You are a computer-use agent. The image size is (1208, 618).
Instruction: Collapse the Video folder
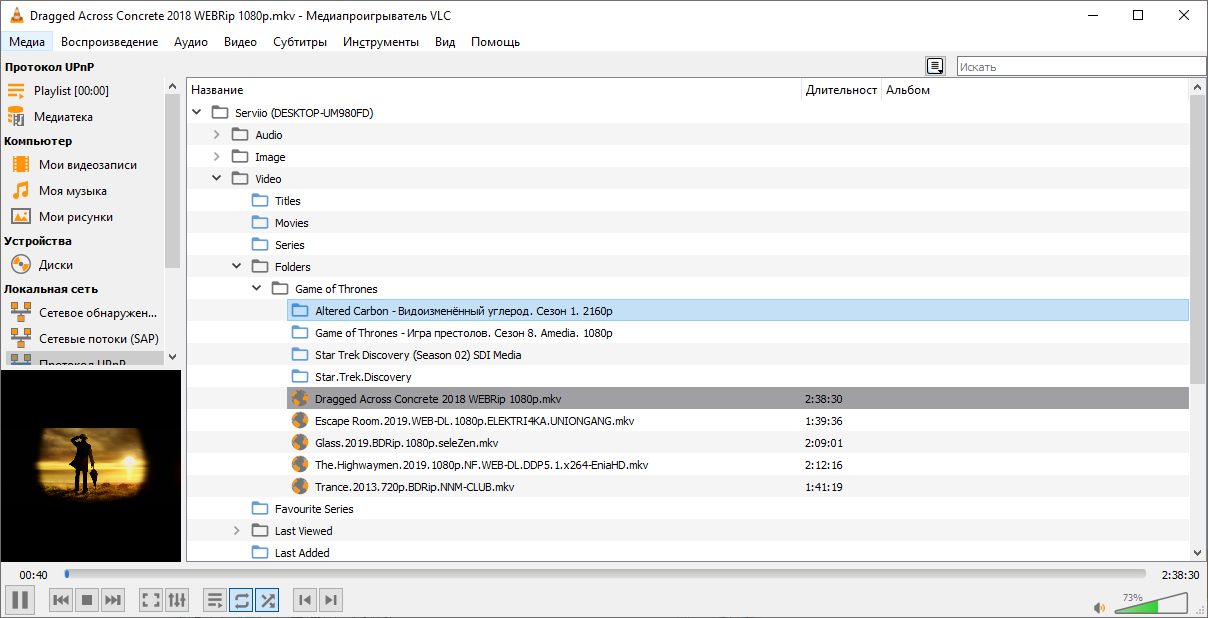click(217, 179)
